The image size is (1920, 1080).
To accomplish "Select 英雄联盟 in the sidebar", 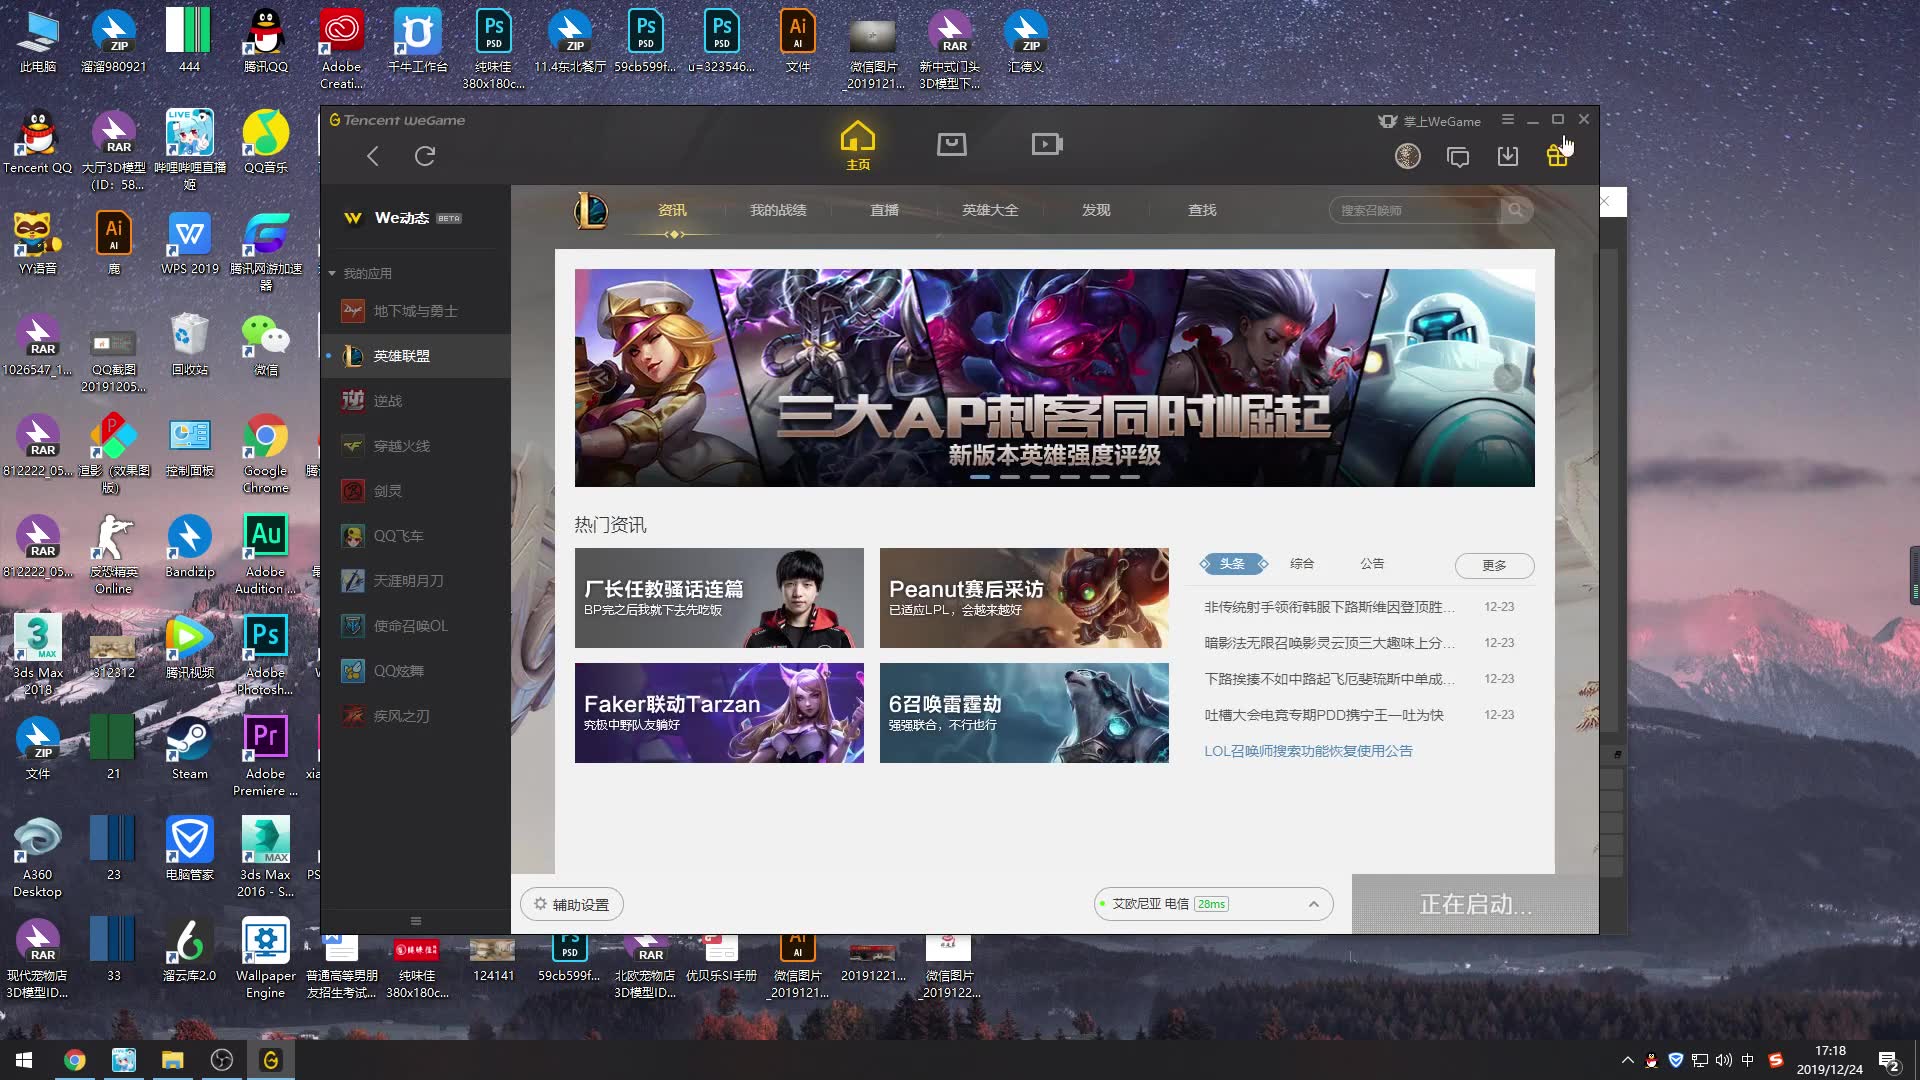I will pos(416,356).
